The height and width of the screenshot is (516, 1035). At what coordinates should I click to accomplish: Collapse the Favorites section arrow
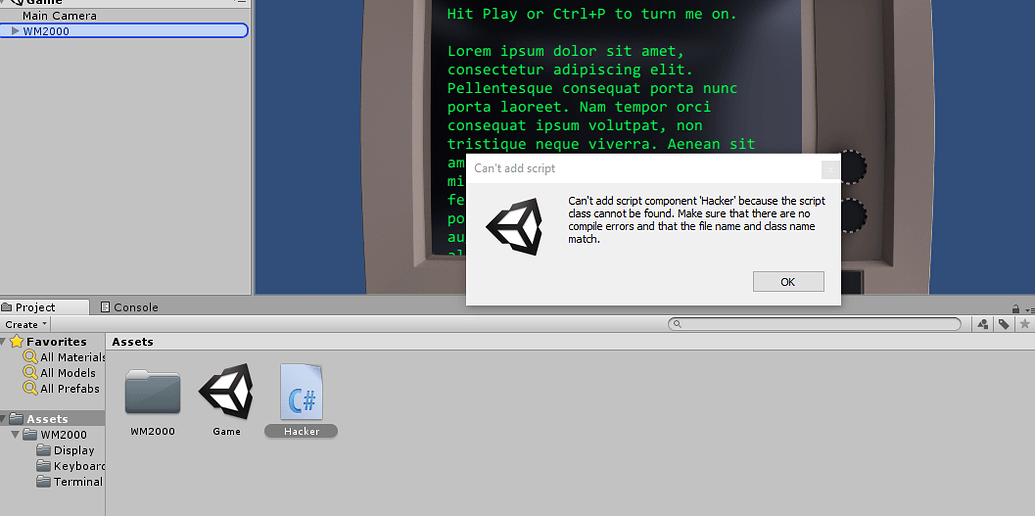(x=4, y=342)
